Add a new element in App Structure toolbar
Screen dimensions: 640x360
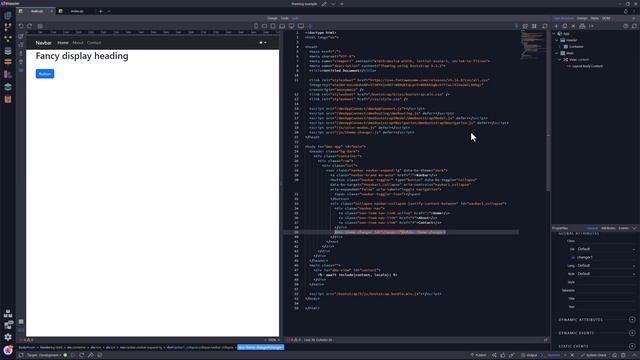pos(556,26)
